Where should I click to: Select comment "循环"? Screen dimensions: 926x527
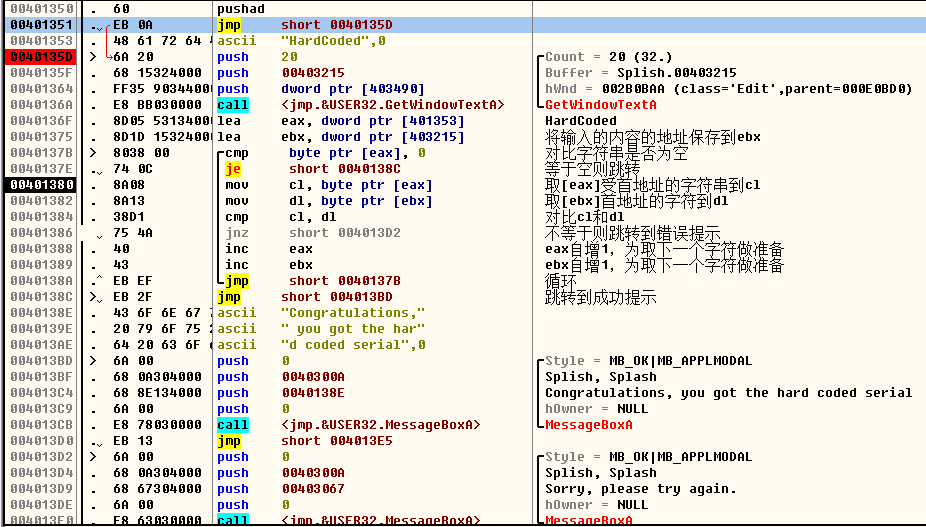(561, 281)
